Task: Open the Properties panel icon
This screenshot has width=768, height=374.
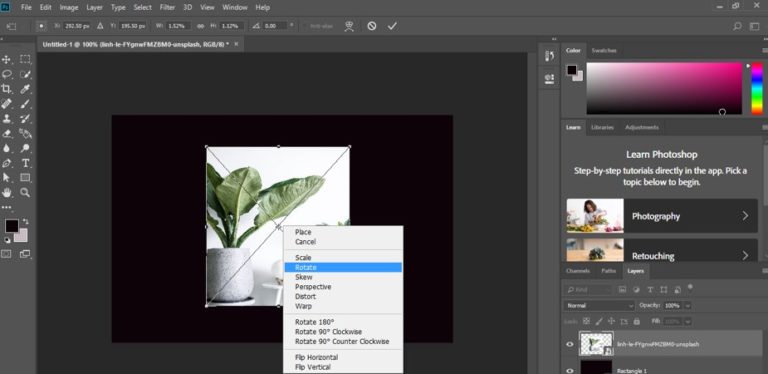Action: click(x=549, y=78)
